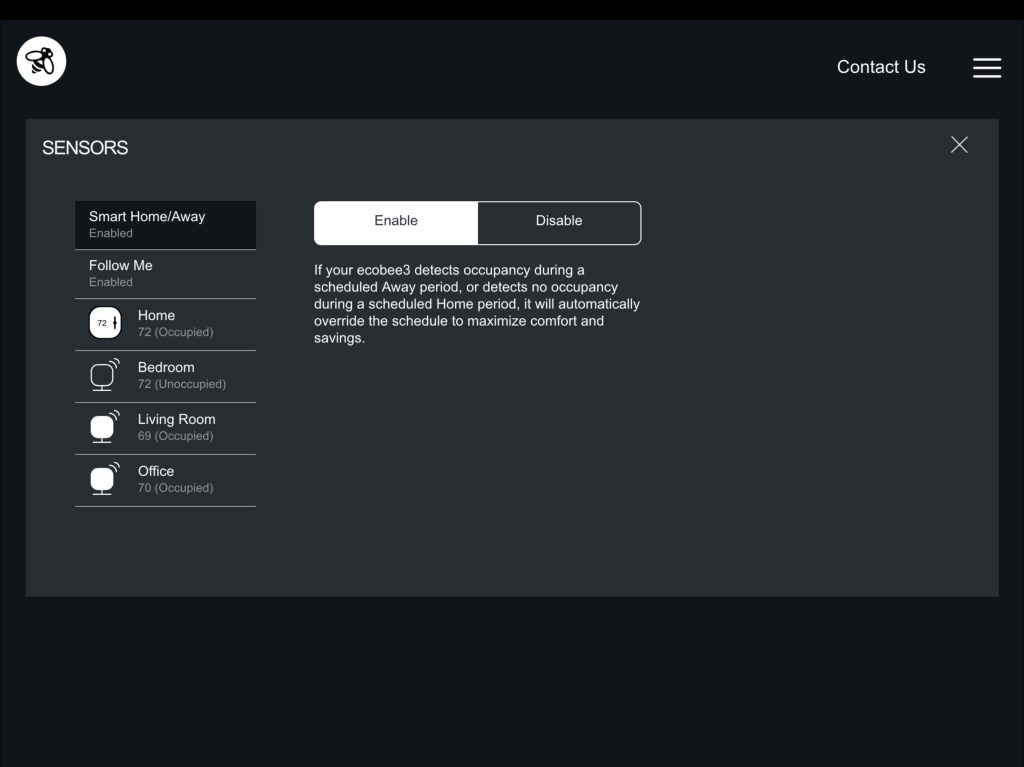Enable Smart Home/Away
1024x767 pixels.
click(x=396, y=222)
